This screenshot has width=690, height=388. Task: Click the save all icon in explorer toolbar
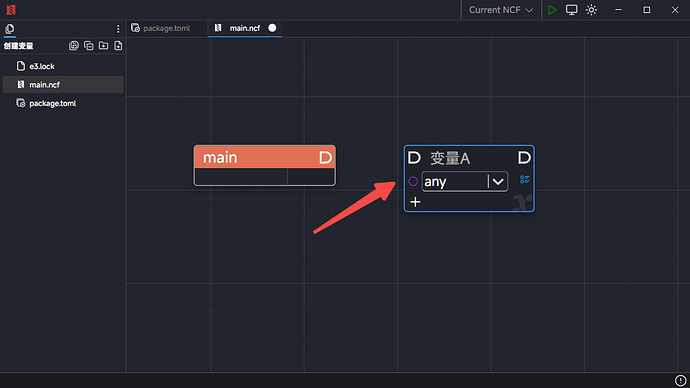tap(74, 46)
